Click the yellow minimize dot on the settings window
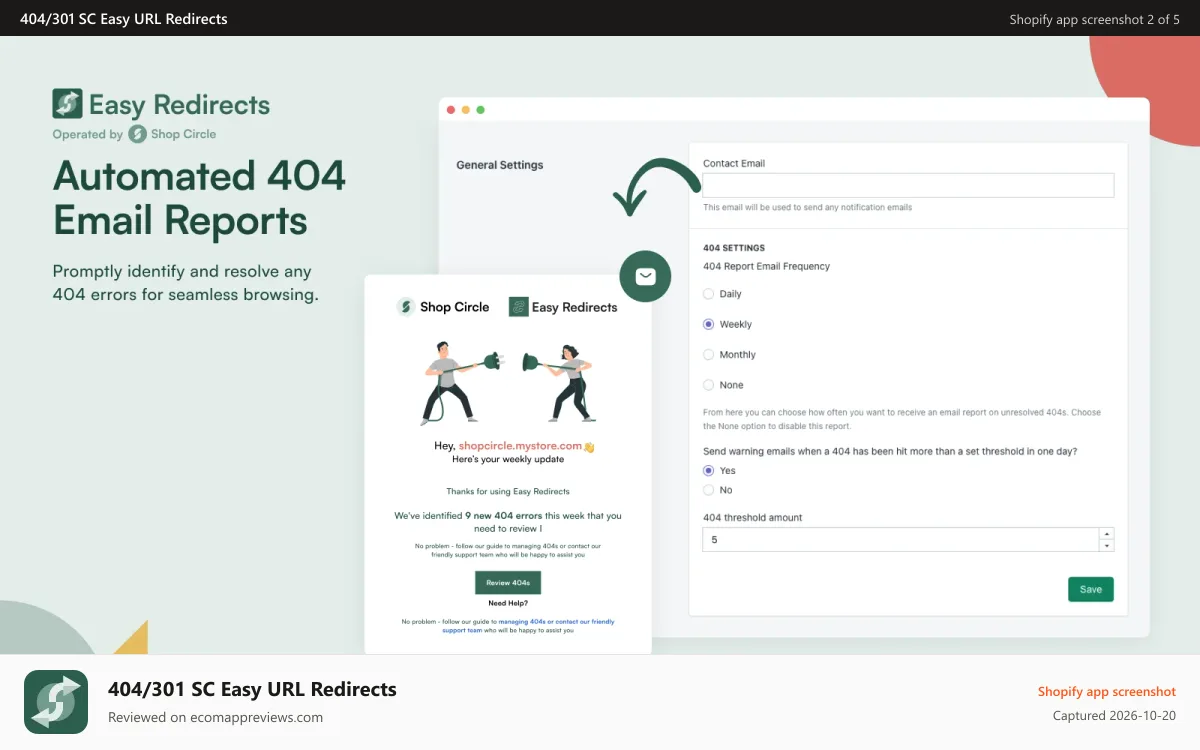 tap(466, 110)
